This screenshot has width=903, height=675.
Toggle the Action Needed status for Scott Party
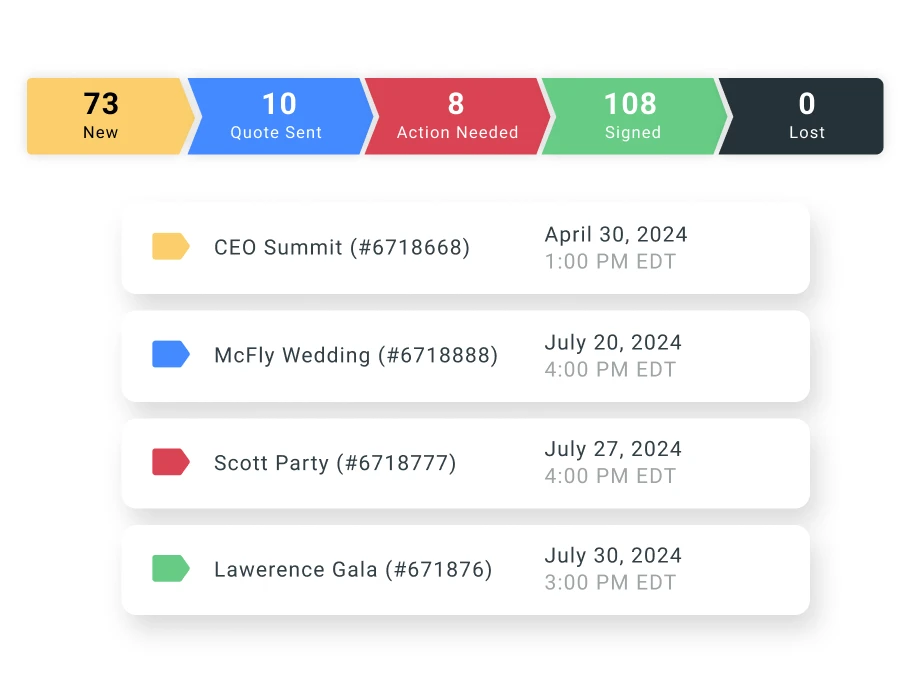[x=170, y=461]
